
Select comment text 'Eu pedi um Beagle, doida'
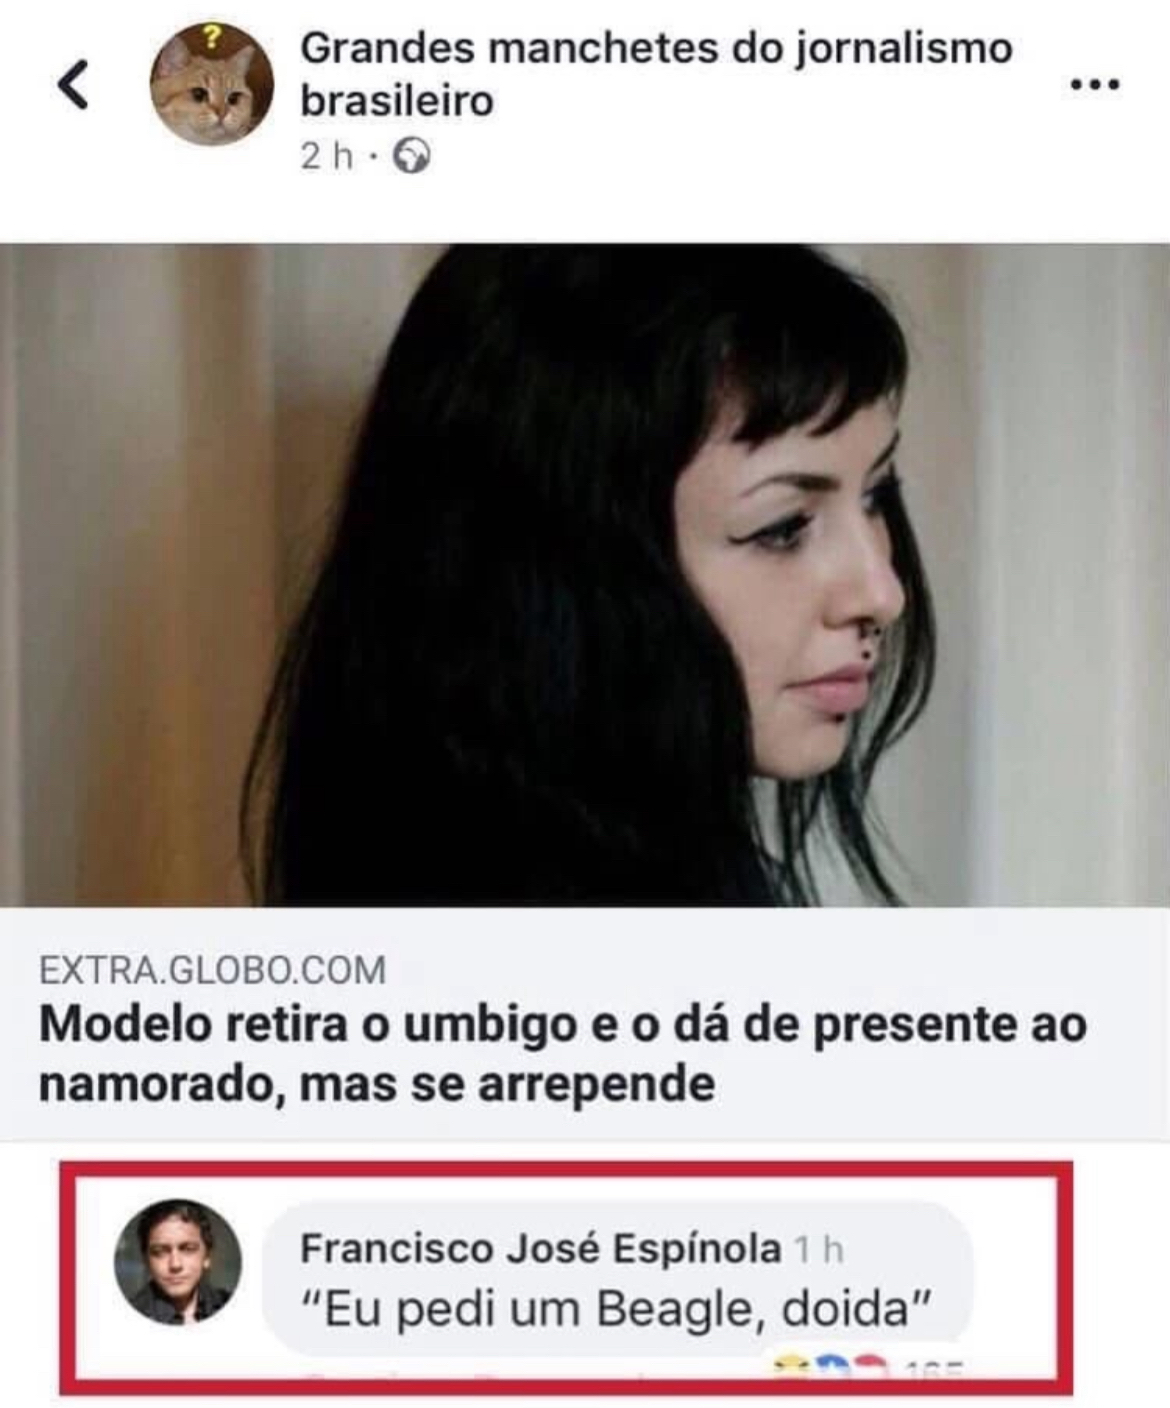coord(616,1308)
